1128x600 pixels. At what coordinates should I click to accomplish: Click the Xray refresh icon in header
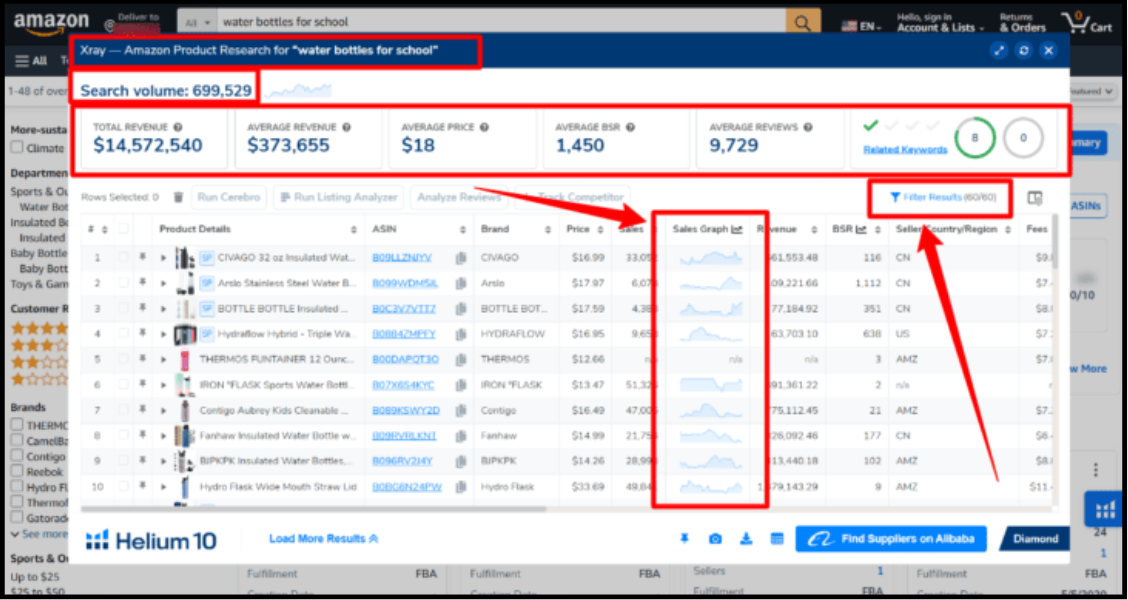click(1023, 51)
